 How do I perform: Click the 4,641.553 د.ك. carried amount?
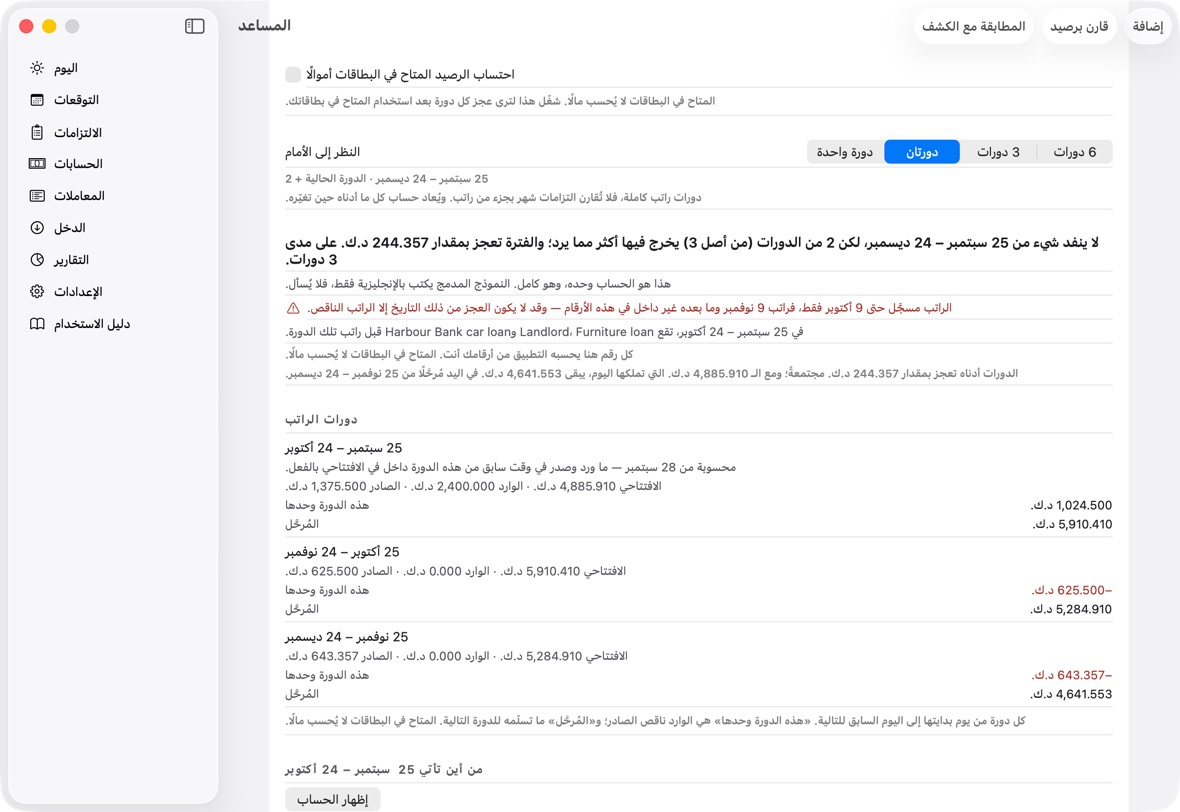click(x=1071, y=695)
